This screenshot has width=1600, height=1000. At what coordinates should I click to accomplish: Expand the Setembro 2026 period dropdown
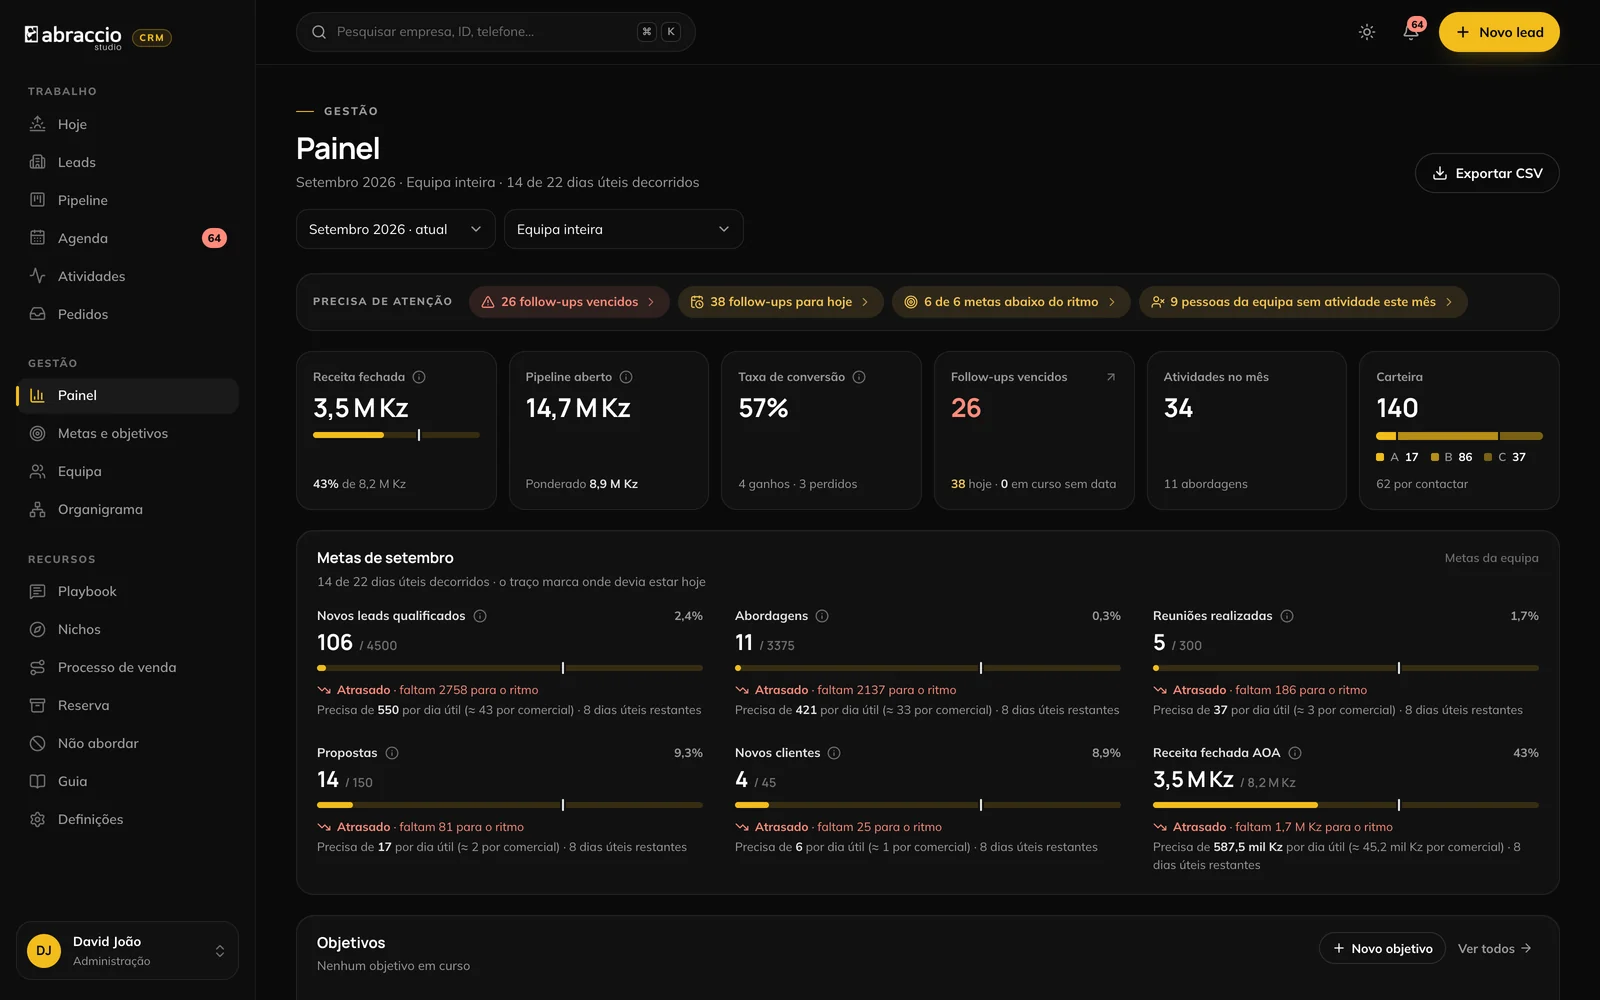tap(396, 229)
